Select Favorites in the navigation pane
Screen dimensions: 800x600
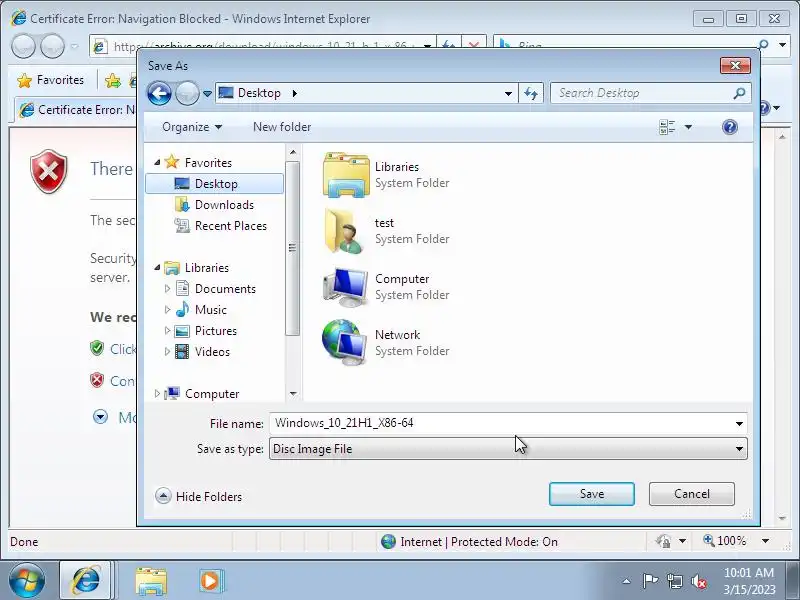[x=208, y=163]
